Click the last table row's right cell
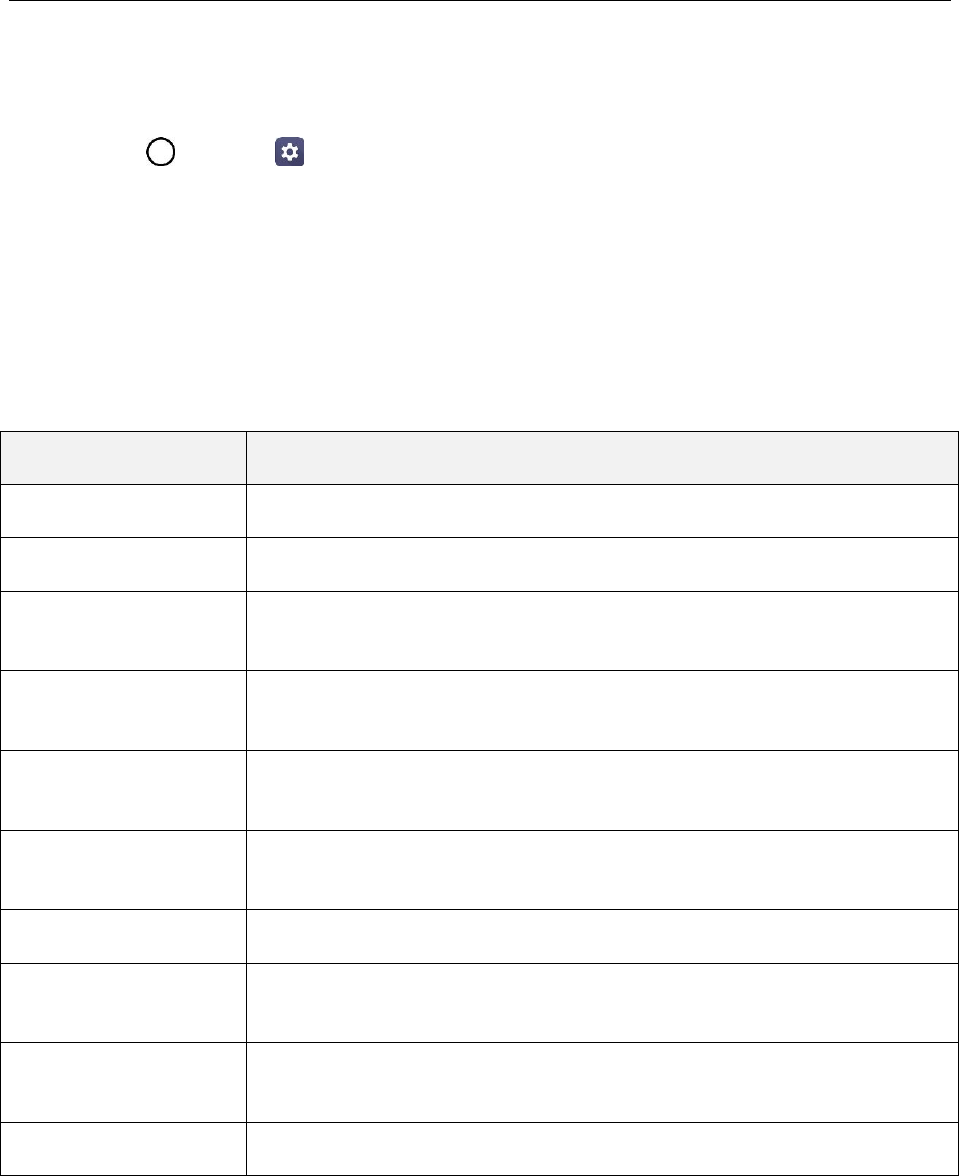 coord(603,1149)
